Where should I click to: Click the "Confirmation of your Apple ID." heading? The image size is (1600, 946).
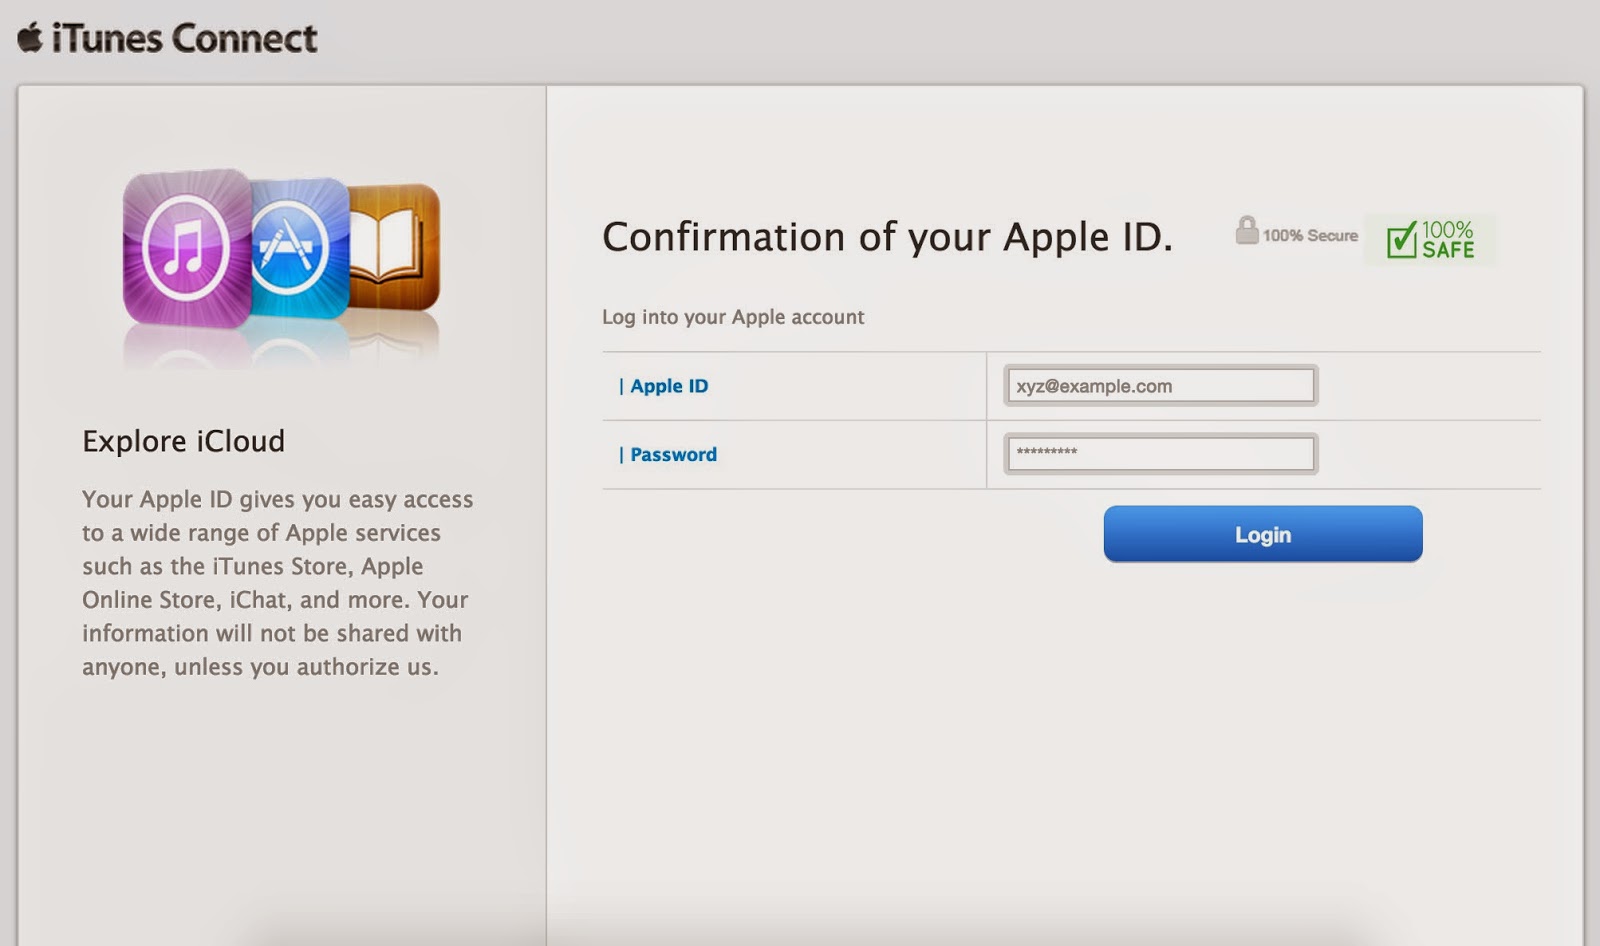[887, 237]
